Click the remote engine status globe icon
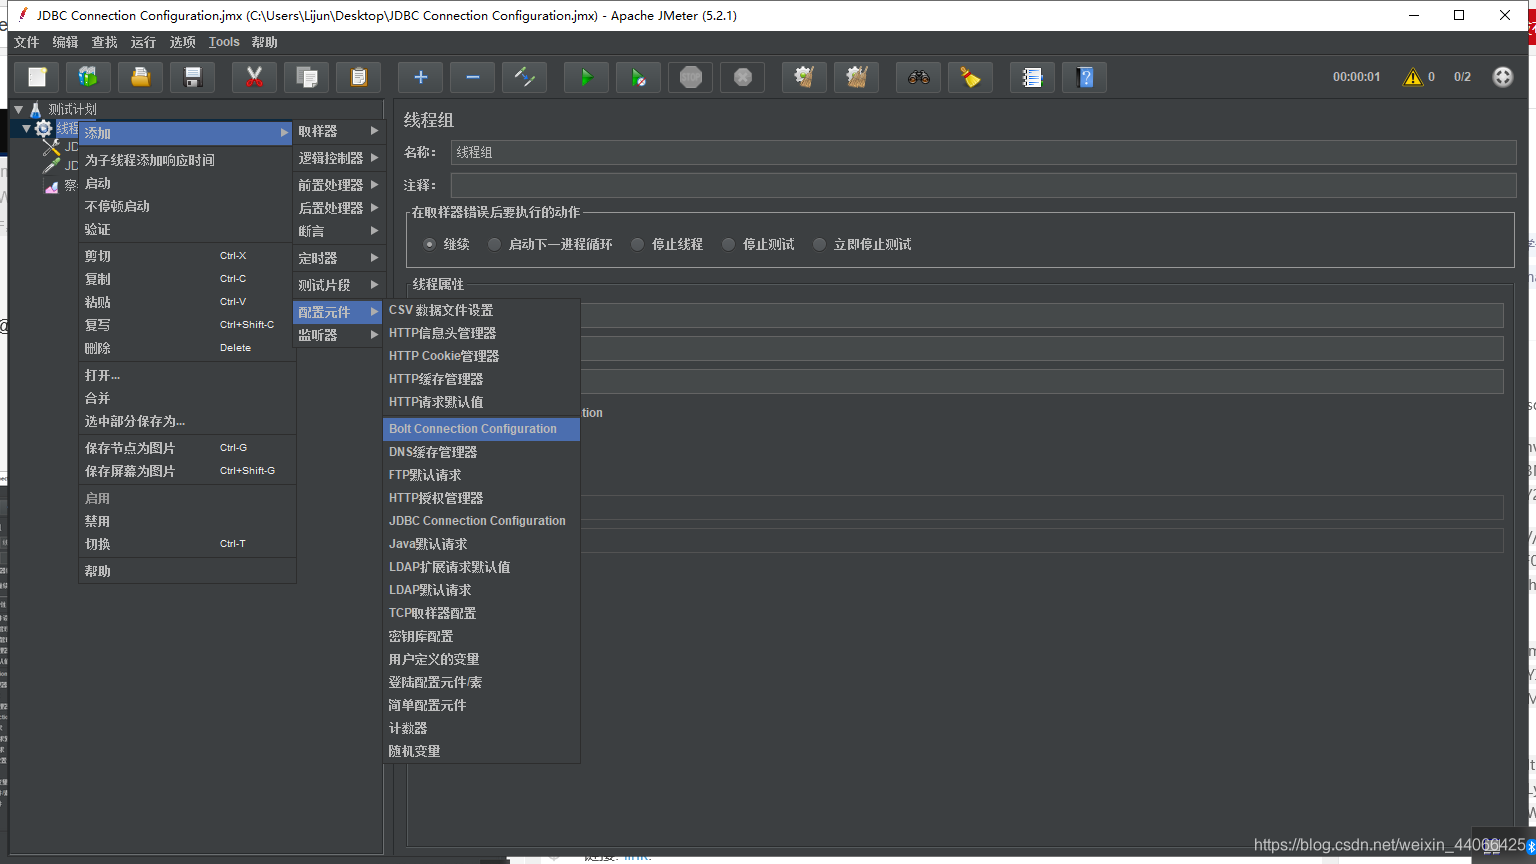 [1502, 77]
